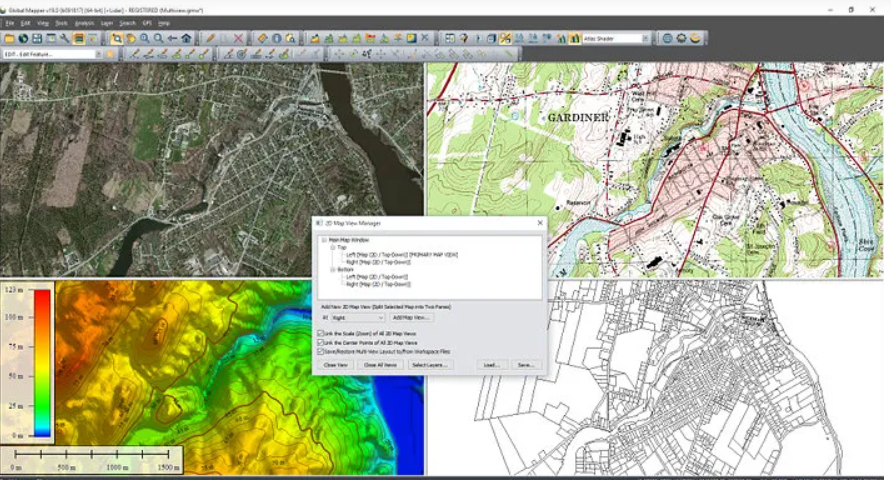The width and height of the screenshot is (891, 480).
Task: Click the map scale bar
Action: pos(91,460)
